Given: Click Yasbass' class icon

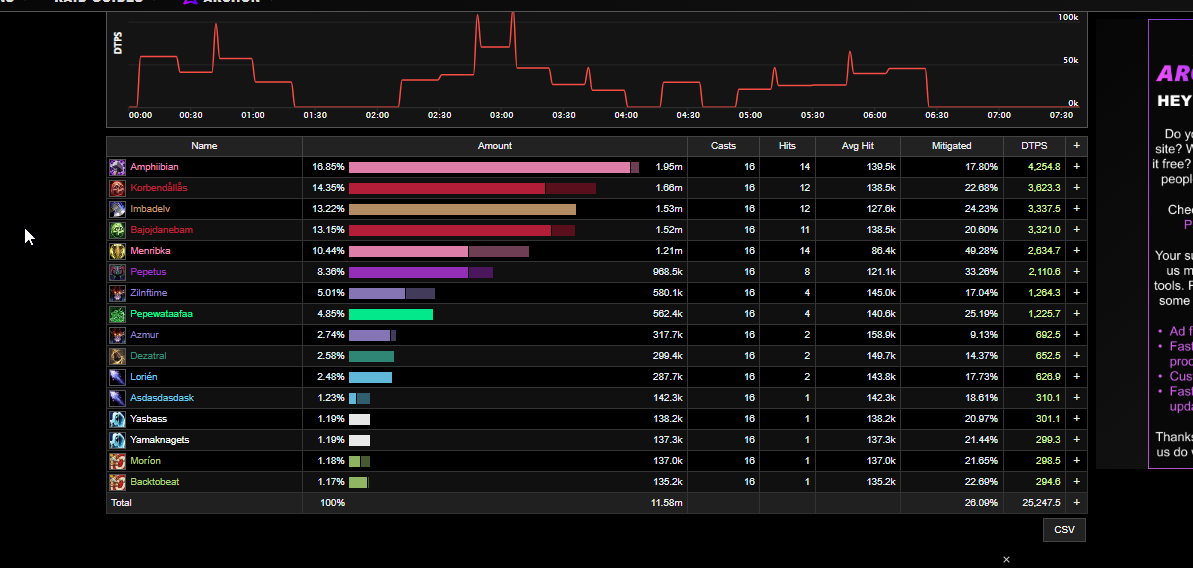Looking at the screenshot, I should [x=116, y=419].
